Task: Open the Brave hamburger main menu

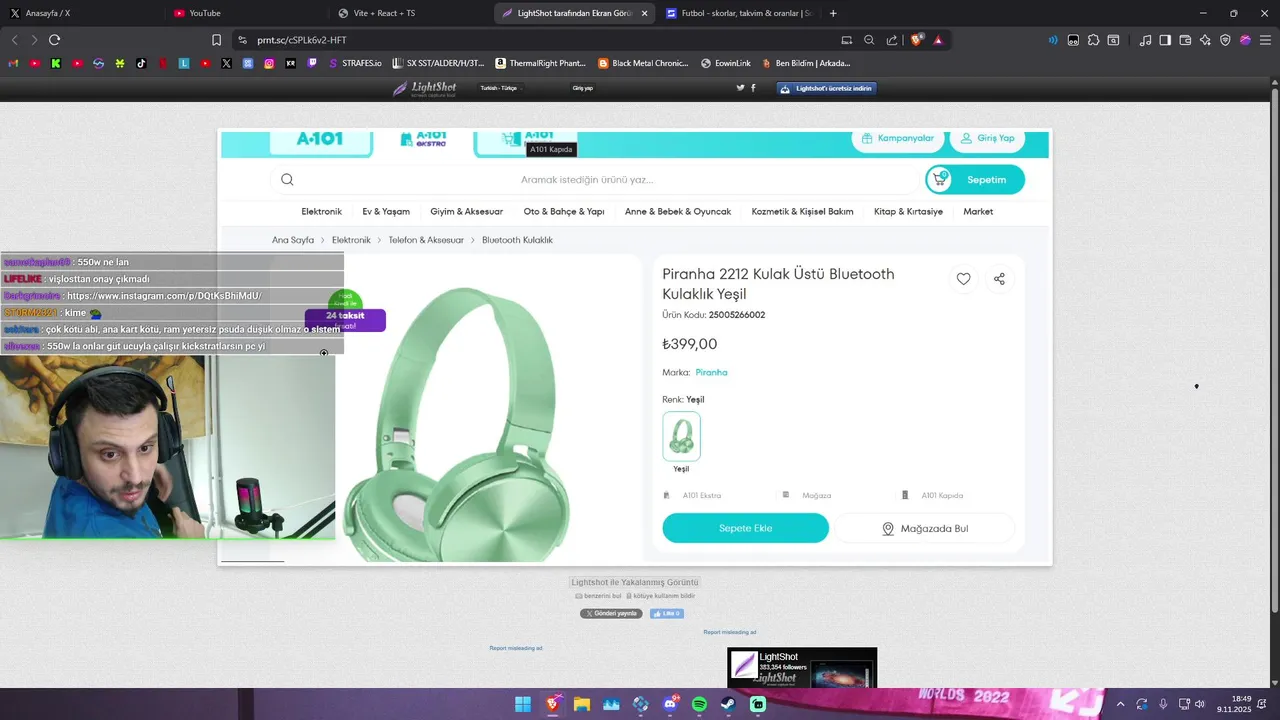Action: (x=1265, y=40)
